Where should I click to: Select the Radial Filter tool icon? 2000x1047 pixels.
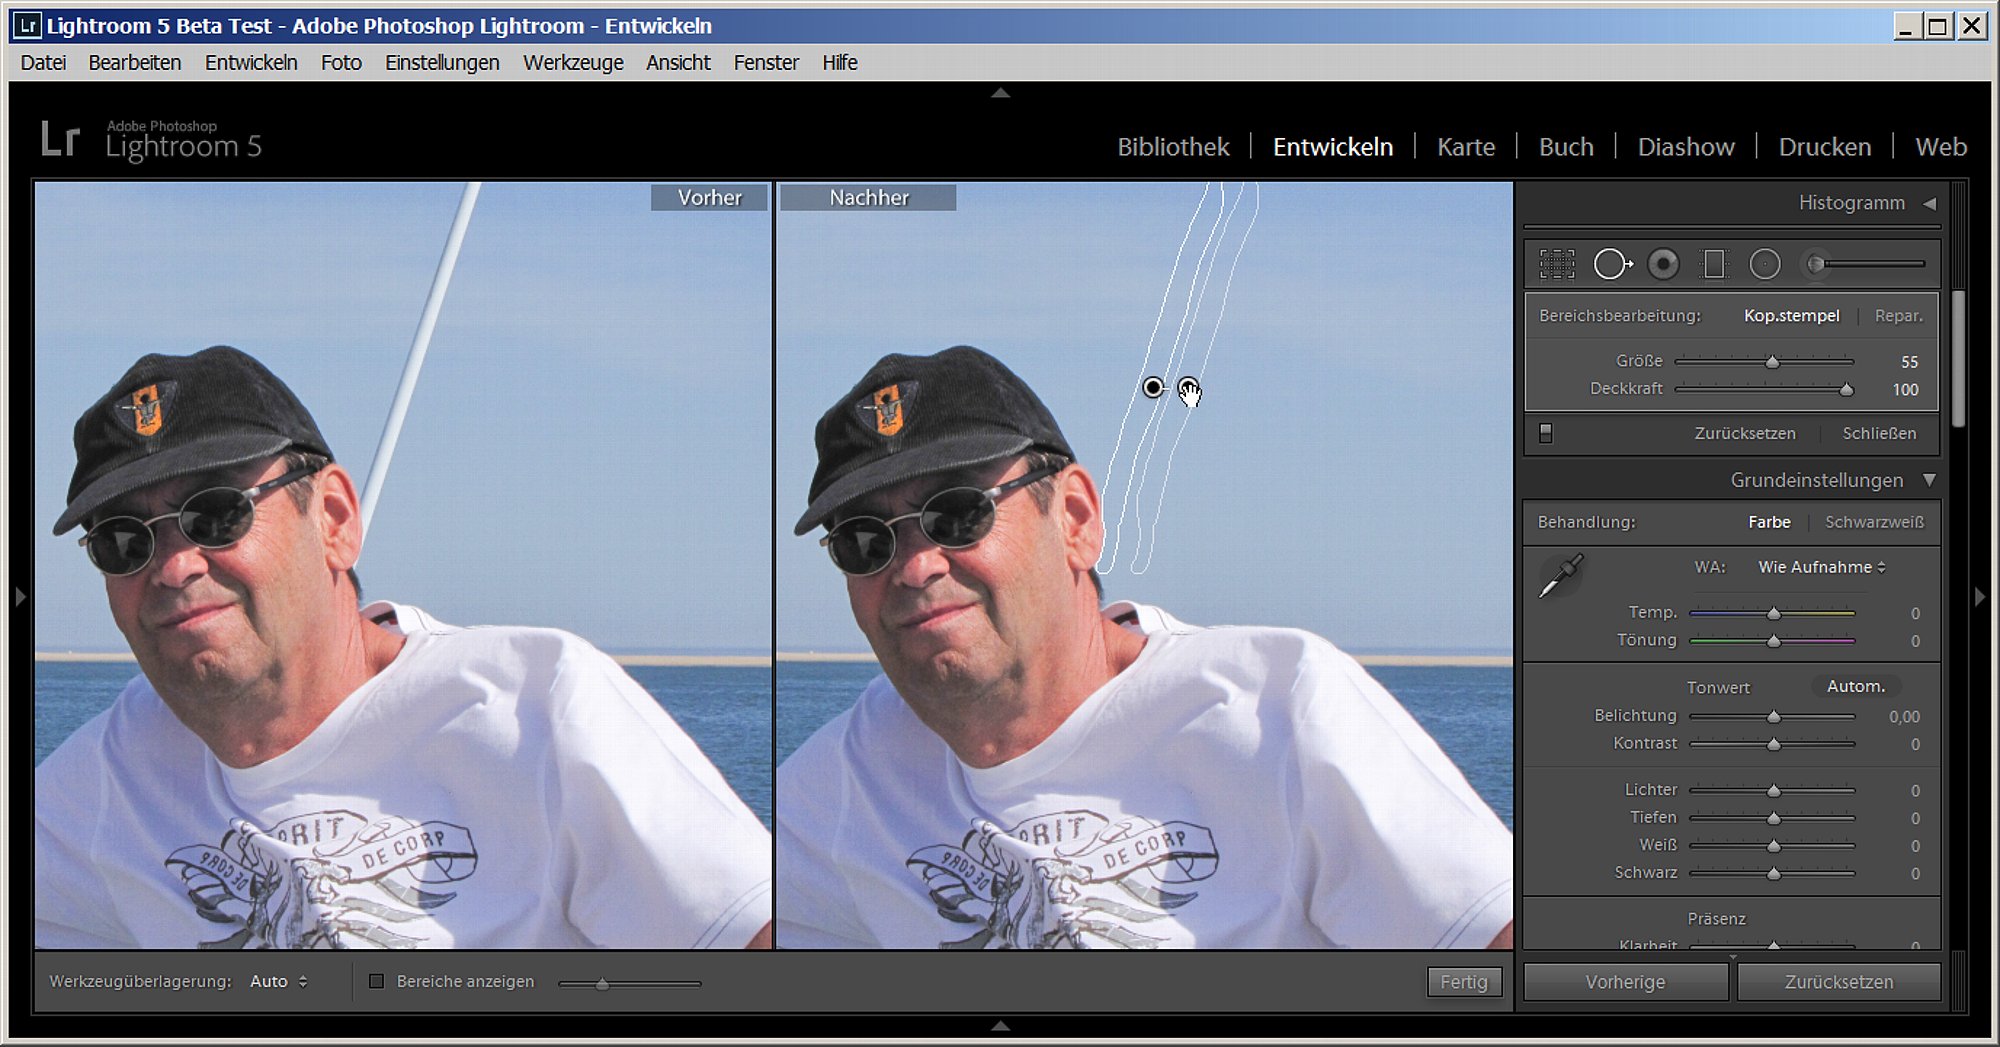(x=1765, y=264)
